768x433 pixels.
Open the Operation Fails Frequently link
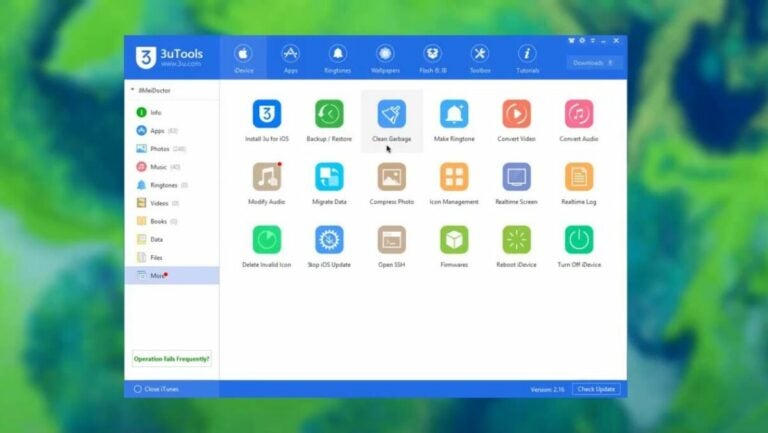[x=171, y=359]
